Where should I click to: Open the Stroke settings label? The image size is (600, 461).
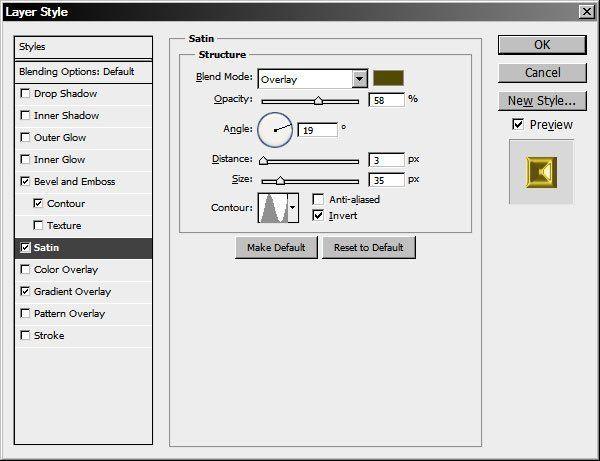click(x=49, y=336)
